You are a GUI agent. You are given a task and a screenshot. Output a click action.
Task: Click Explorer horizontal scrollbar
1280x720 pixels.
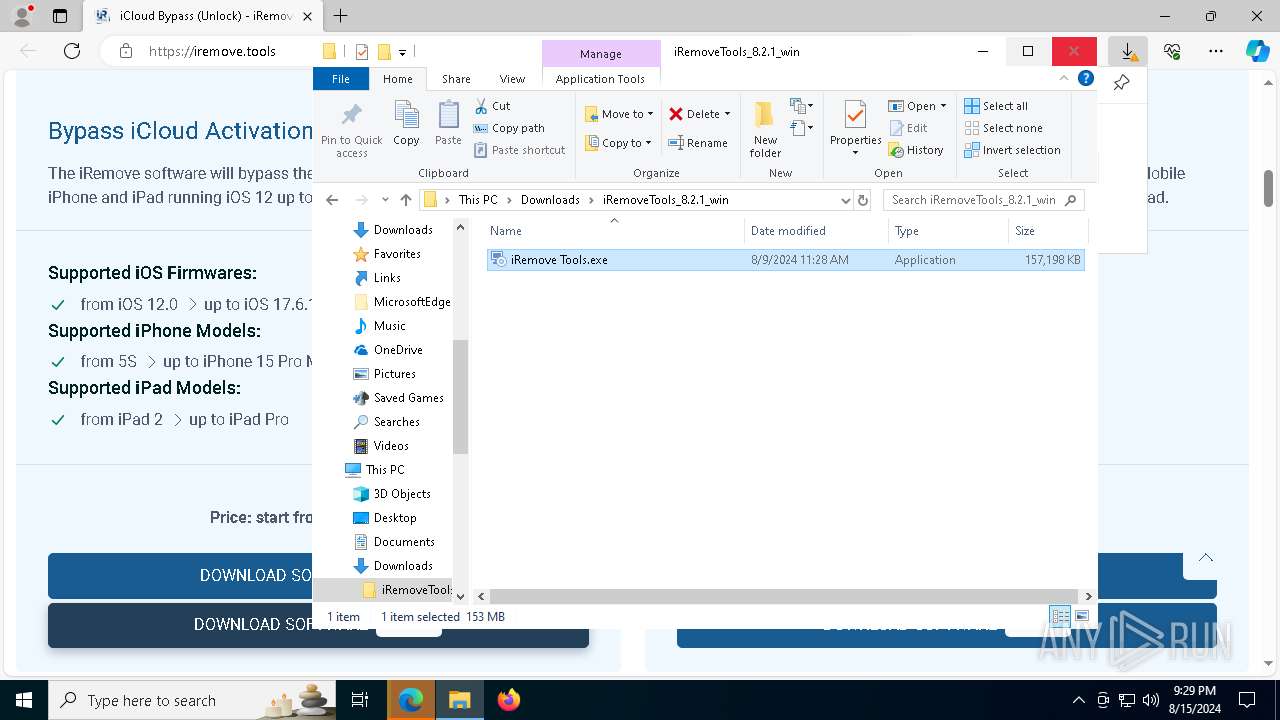784,596
